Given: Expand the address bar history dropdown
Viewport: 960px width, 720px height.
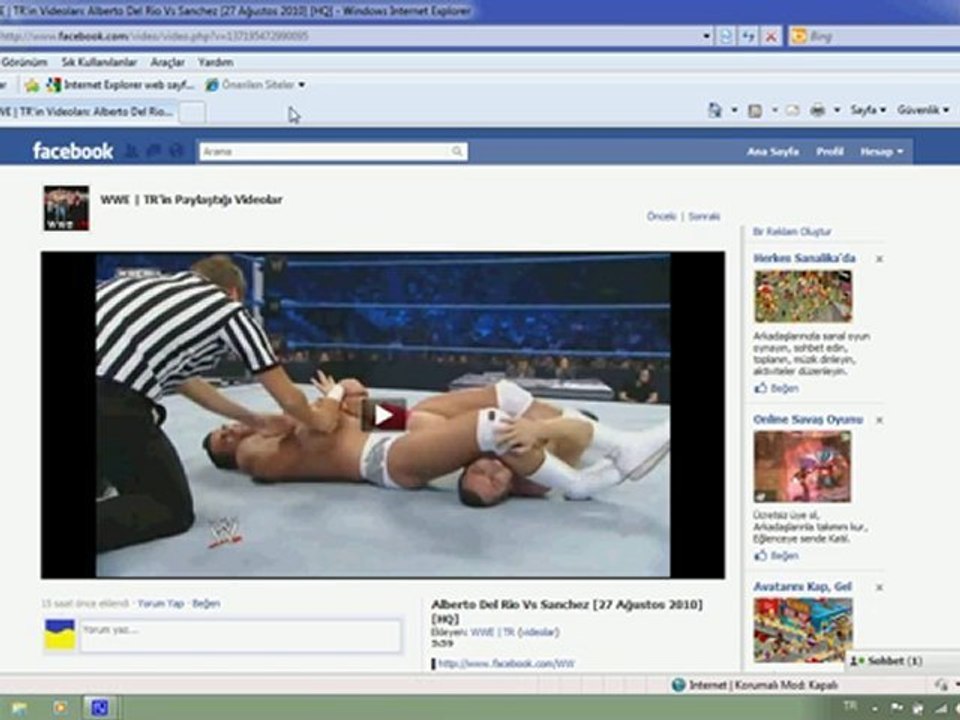Looking at the screenshot, I should (x=707, y=36).
